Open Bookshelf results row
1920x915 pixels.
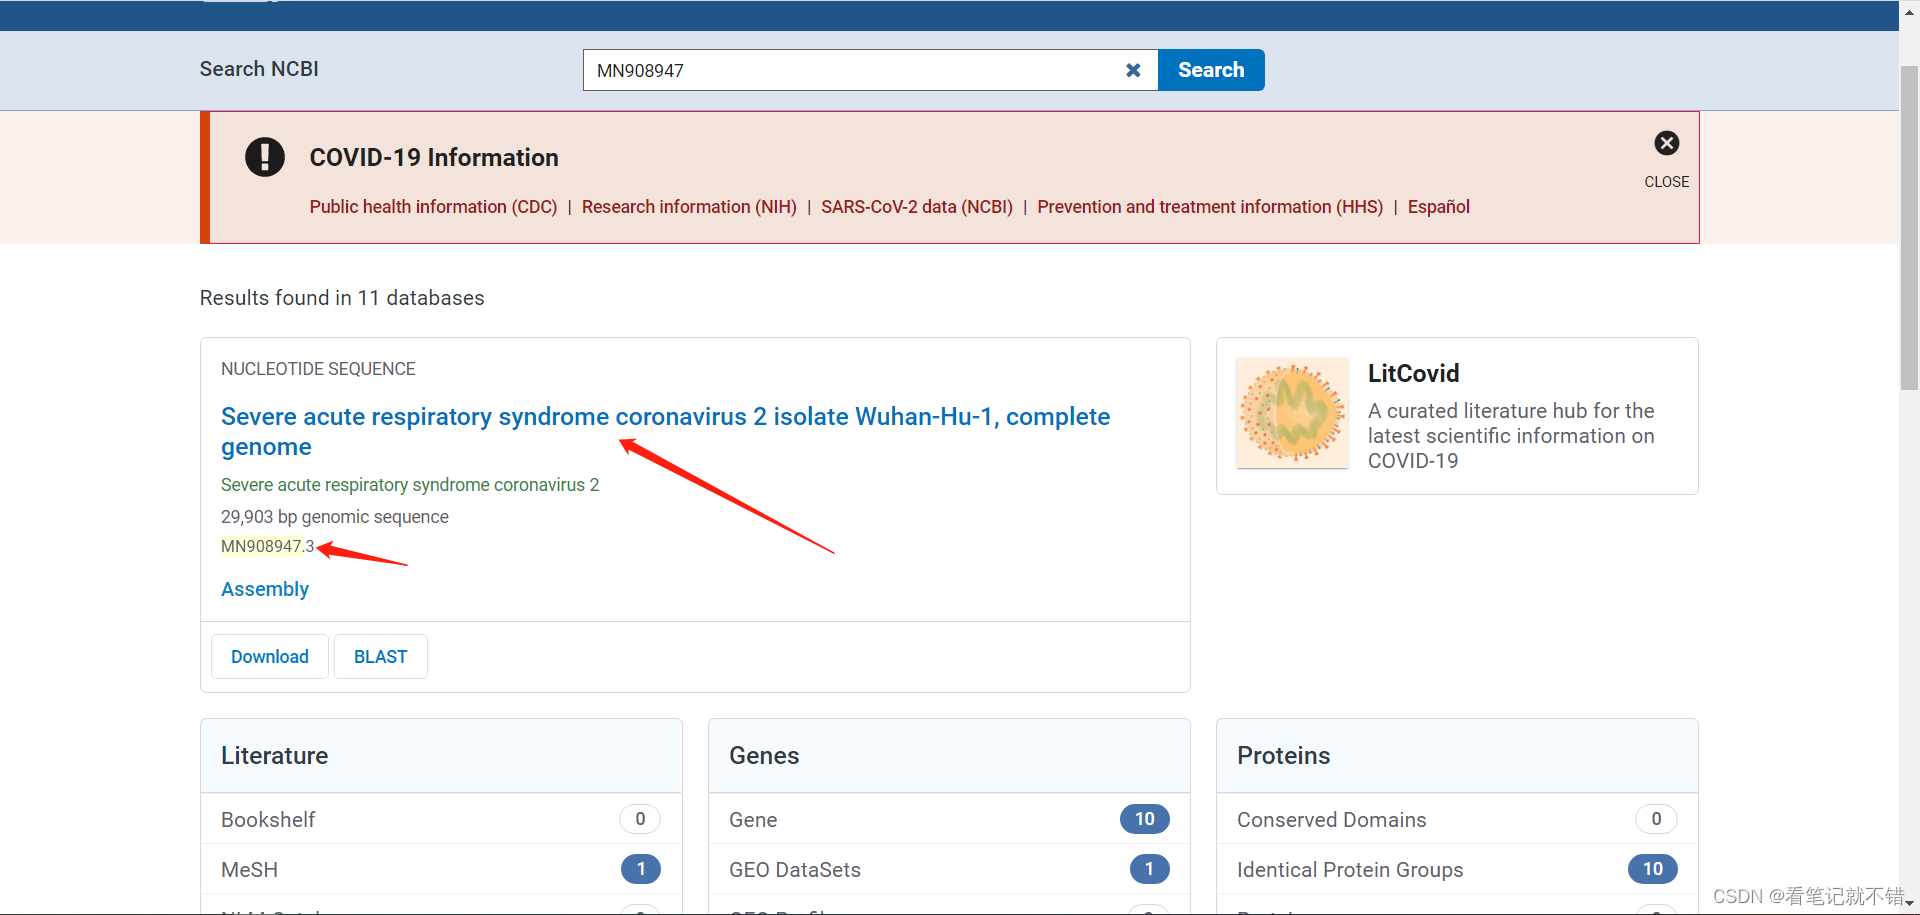point(441,819)
